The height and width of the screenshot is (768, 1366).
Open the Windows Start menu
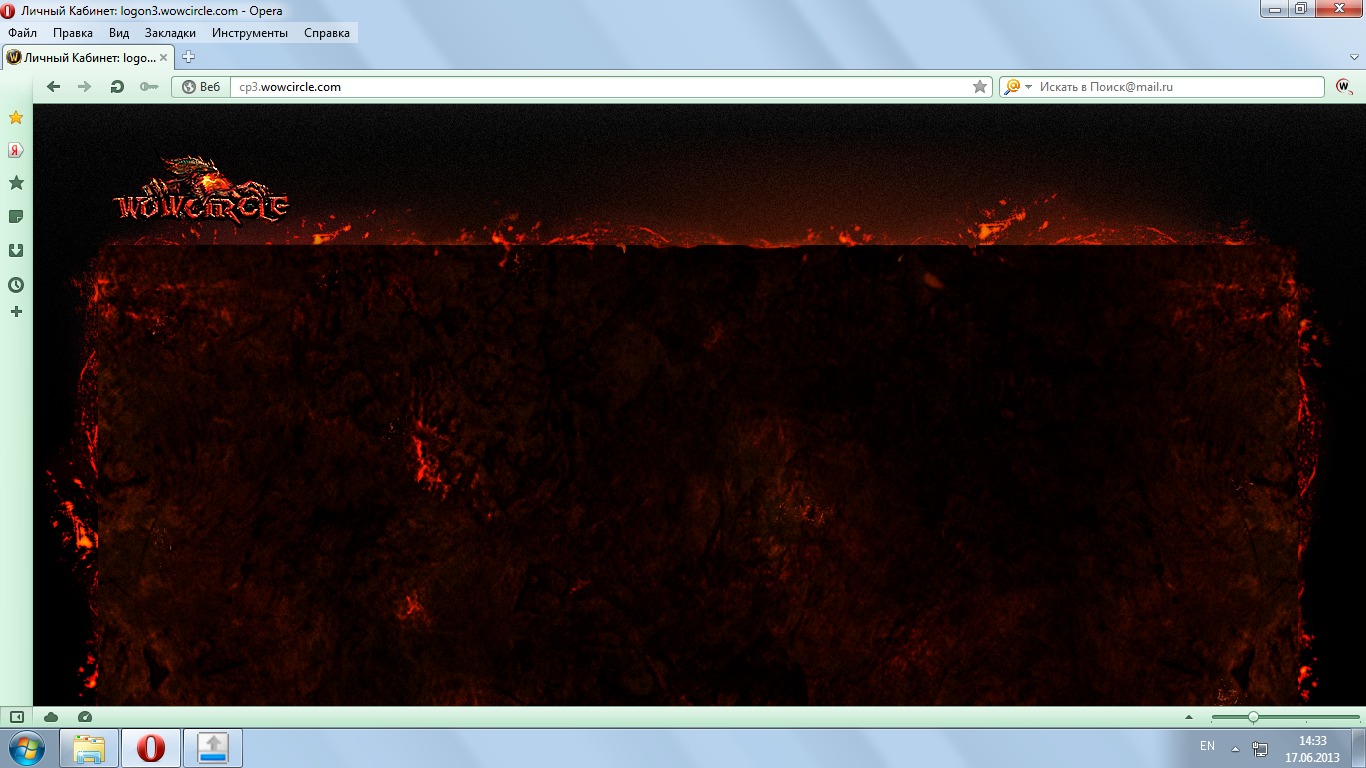(26, 748)
